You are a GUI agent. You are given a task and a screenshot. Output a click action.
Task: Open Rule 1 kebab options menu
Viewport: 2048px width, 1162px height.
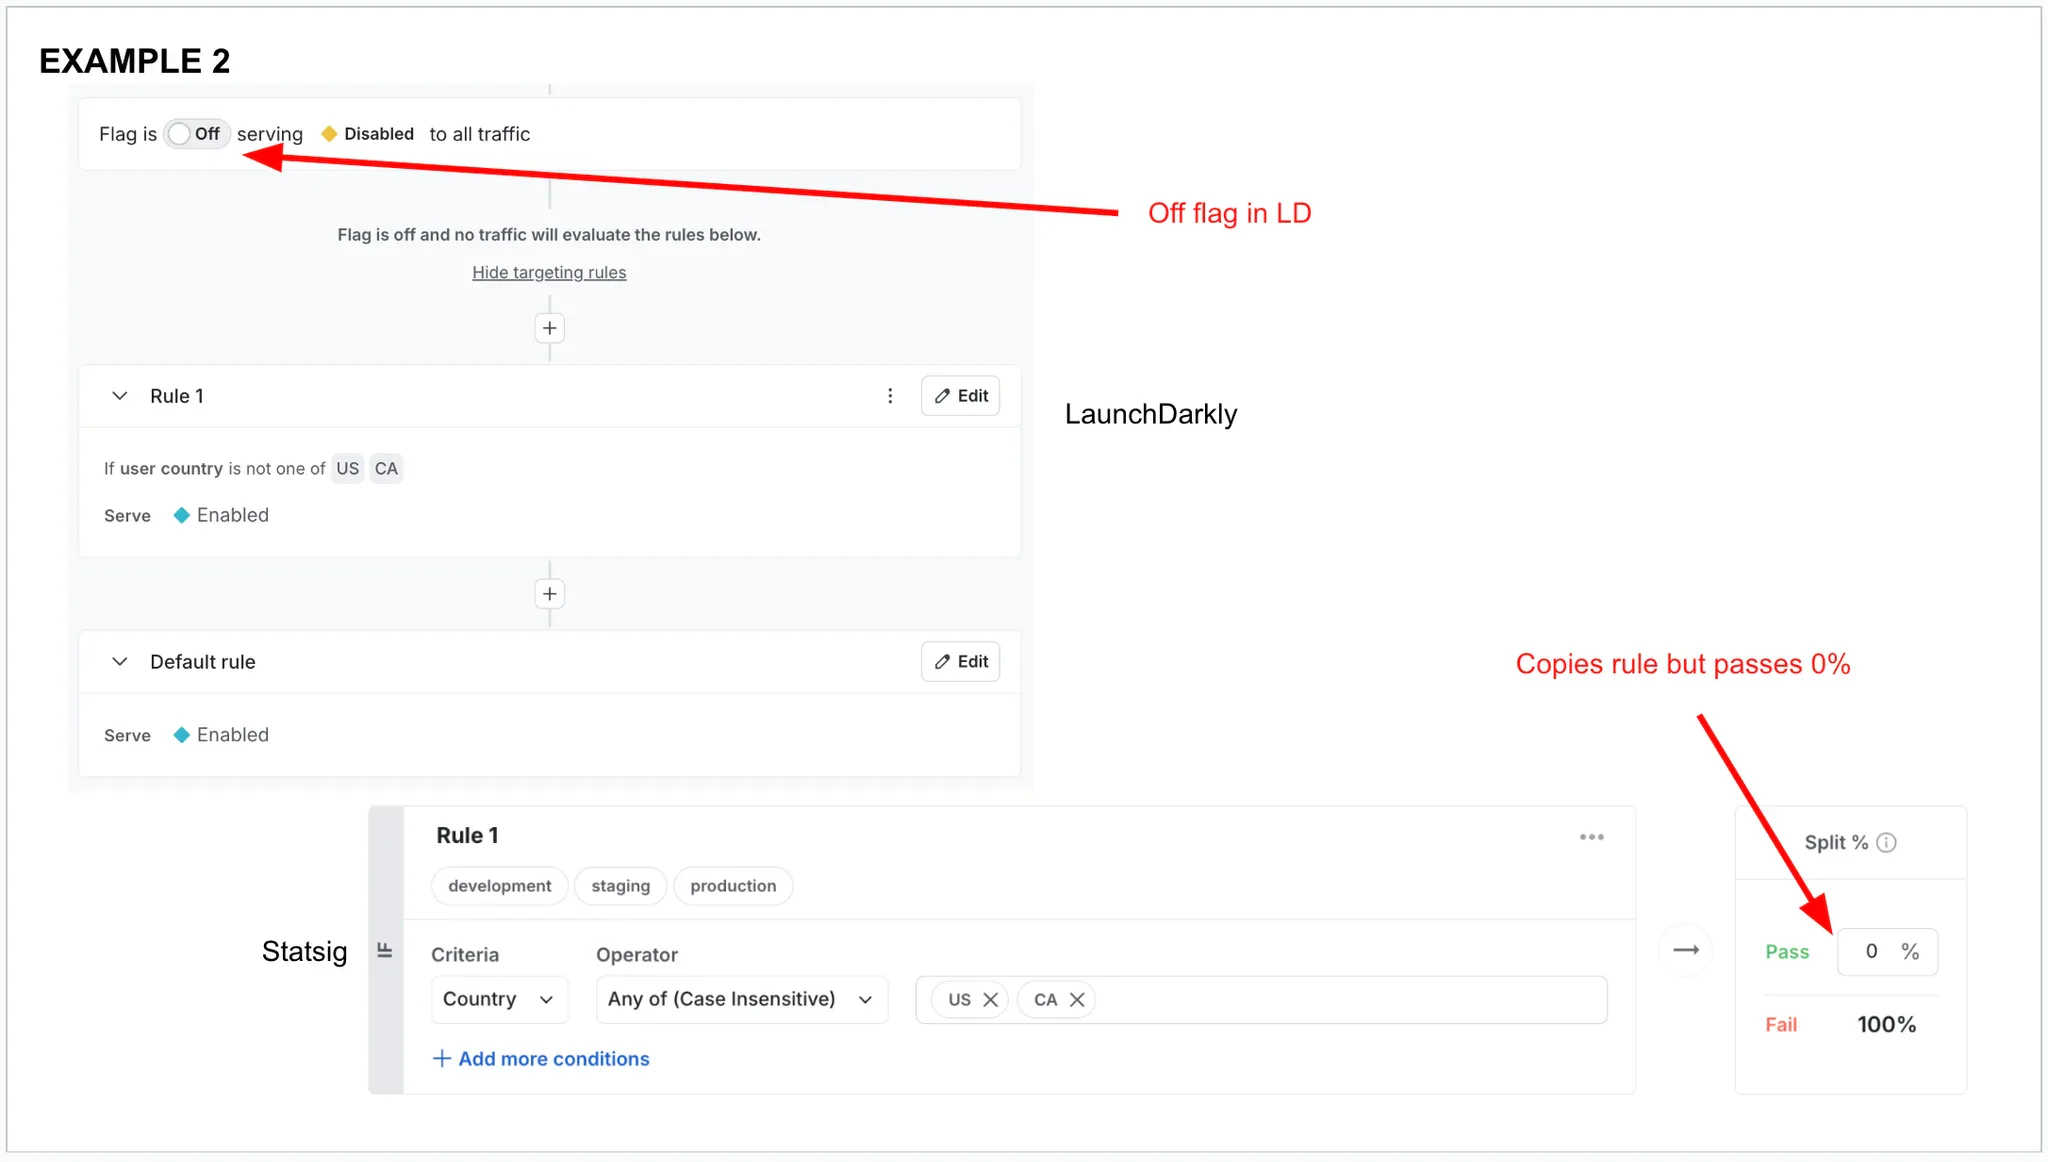(890, 395)
